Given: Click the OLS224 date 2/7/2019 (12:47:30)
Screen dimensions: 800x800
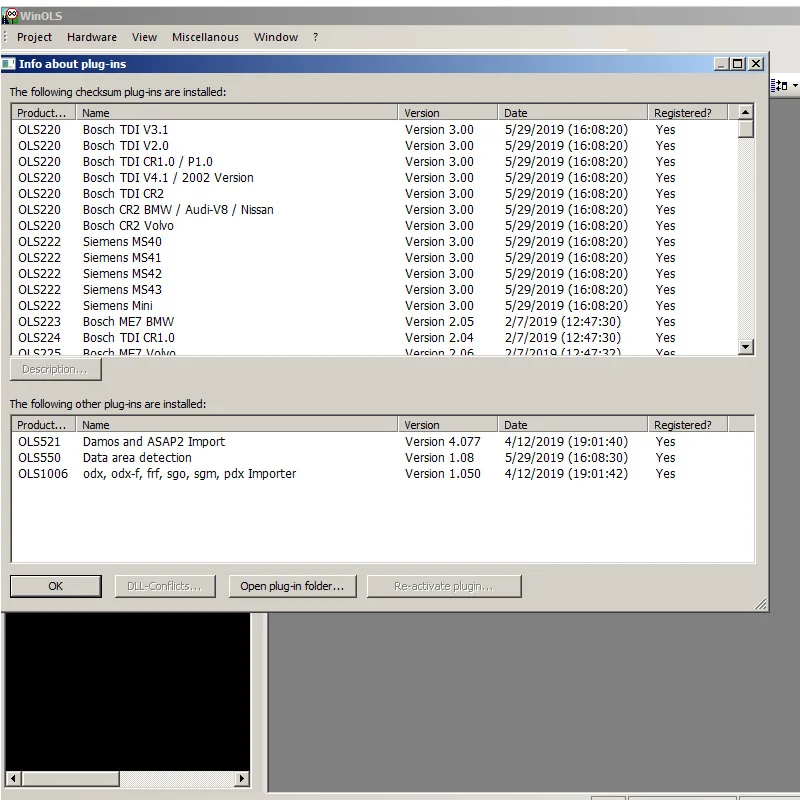Looking at the screenshot, I should [x=563, y=338].
